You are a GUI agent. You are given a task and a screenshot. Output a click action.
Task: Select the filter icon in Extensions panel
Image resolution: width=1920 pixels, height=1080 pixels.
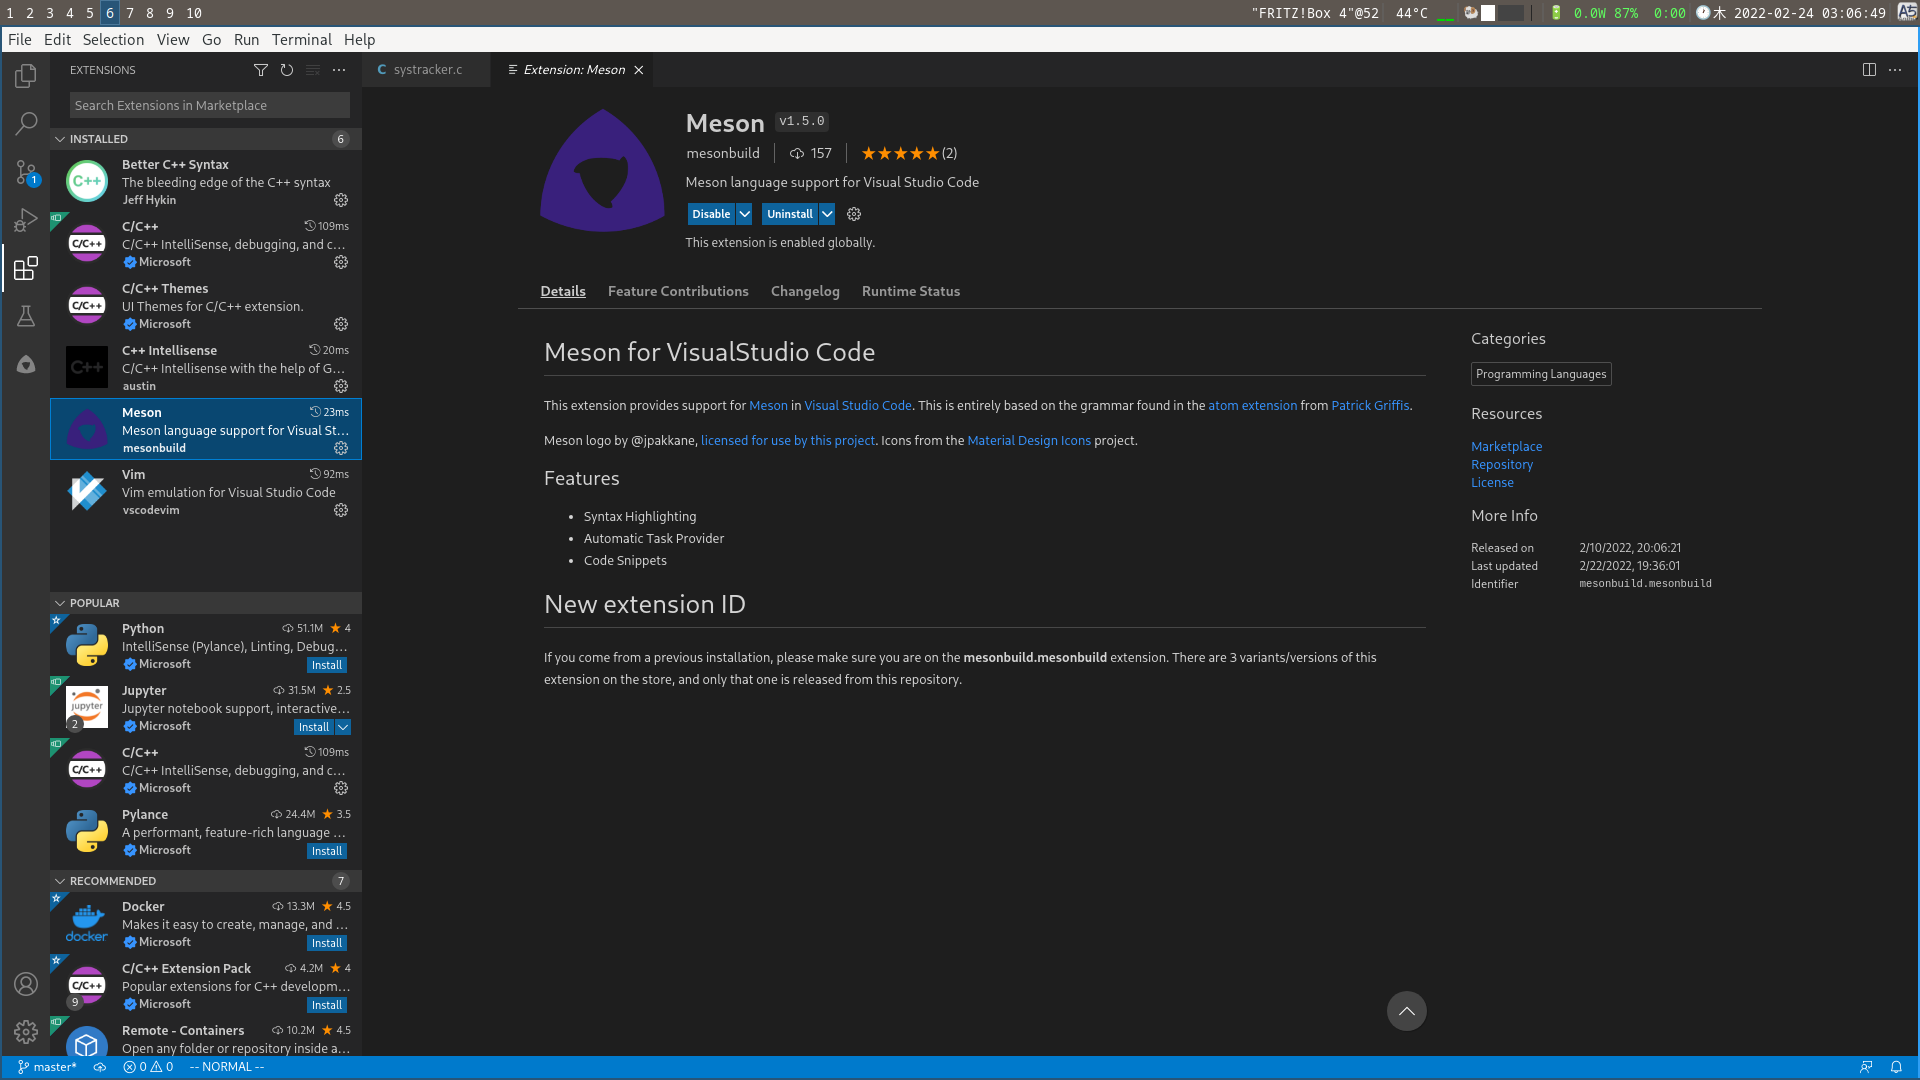click(x=261, y=70)
